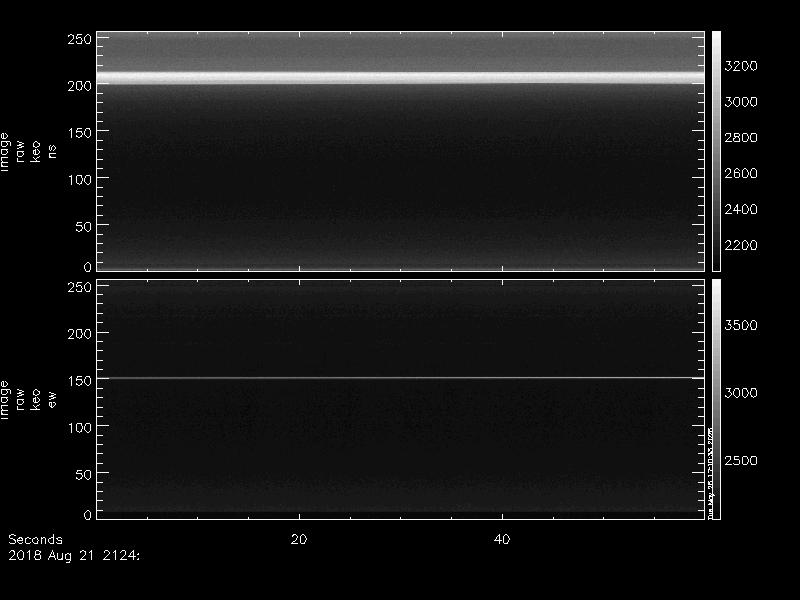
Task: Click the '200' tick label of the ns plot
Action: pos(80,86)
